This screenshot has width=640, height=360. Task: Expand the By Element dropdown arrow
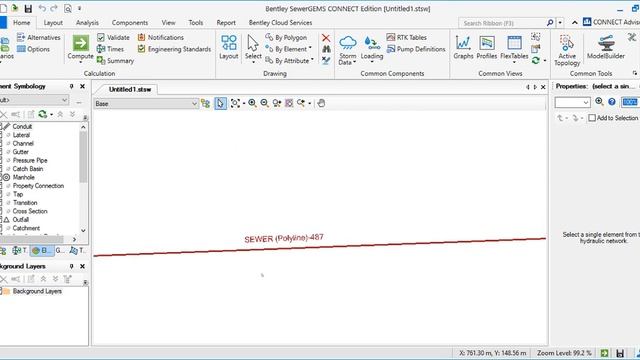click(311, 48)
